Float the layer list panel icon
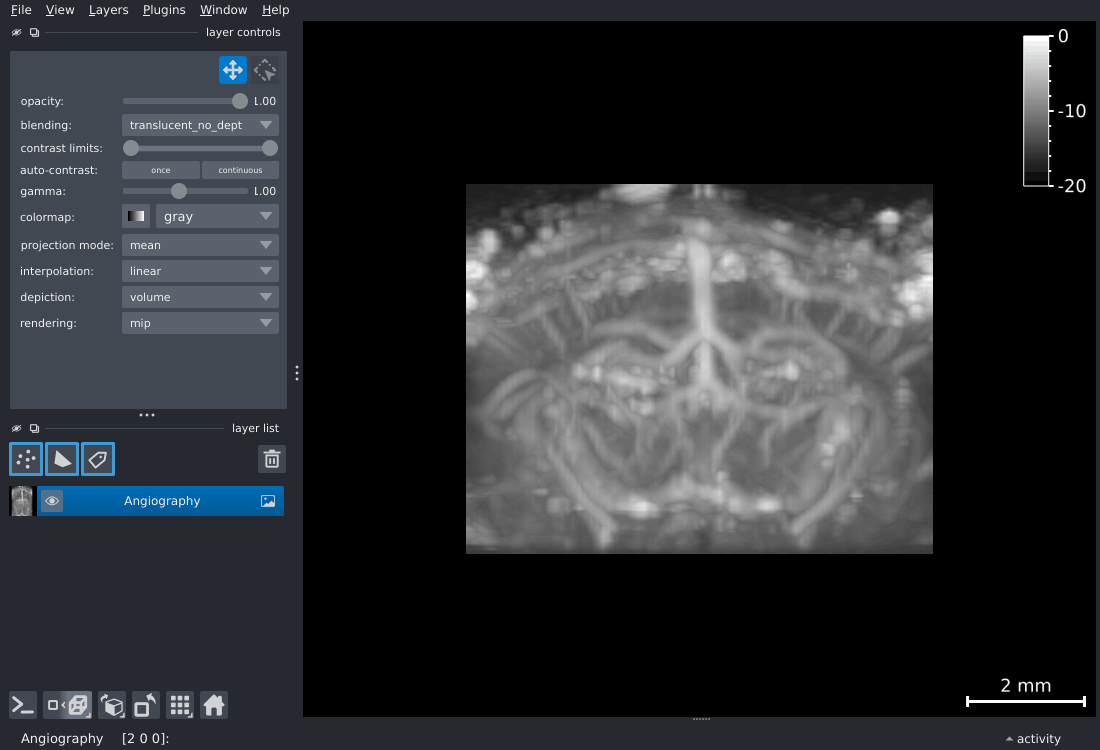Screen dimensions: 1100x750 click(x=34, y=428)
